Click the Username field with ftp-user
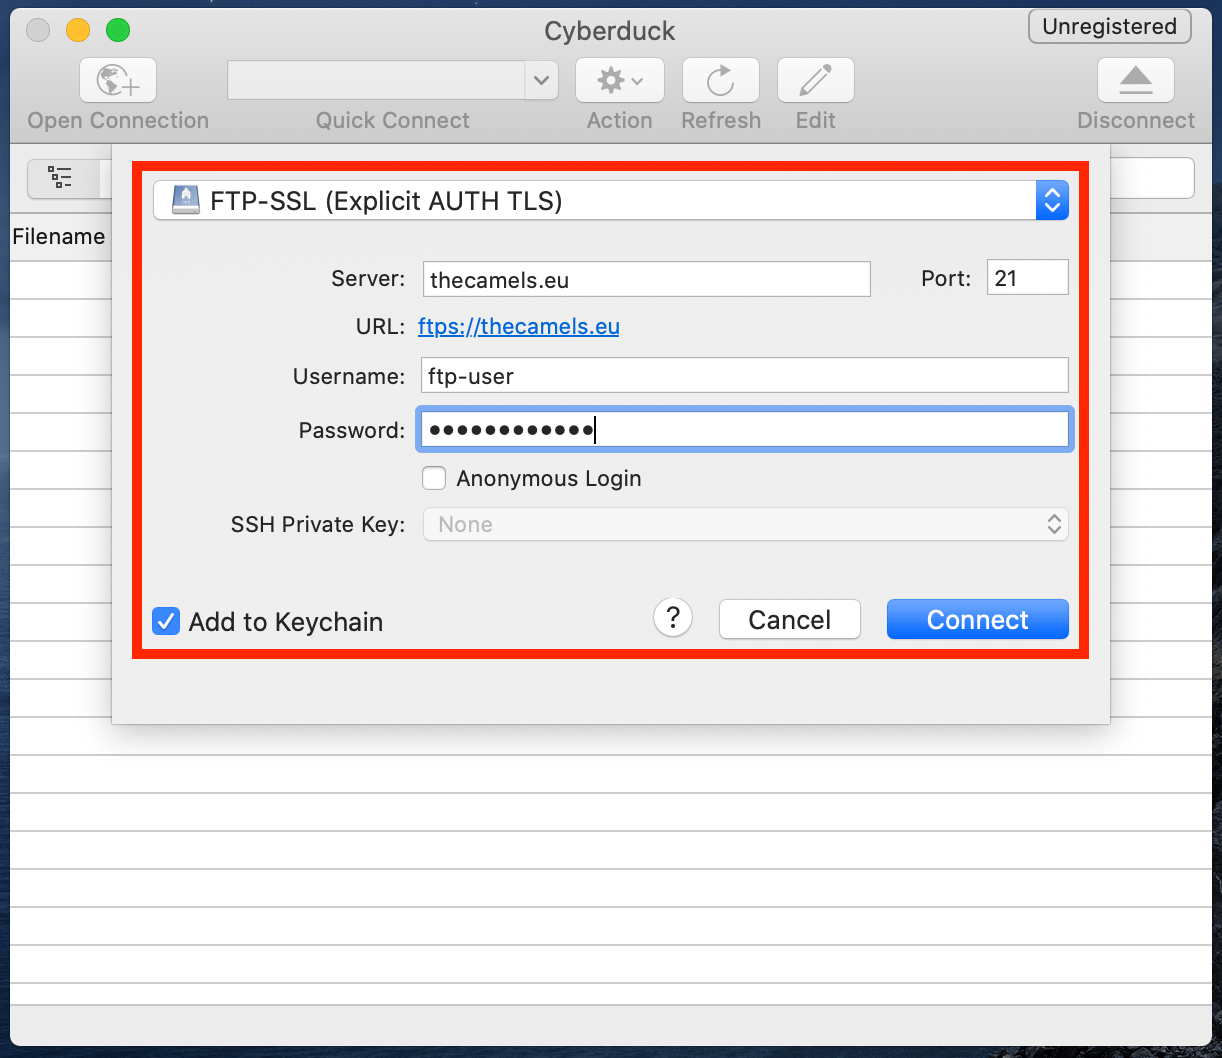This screenshot has width=1222, height=1058. (x=746, y=375)
